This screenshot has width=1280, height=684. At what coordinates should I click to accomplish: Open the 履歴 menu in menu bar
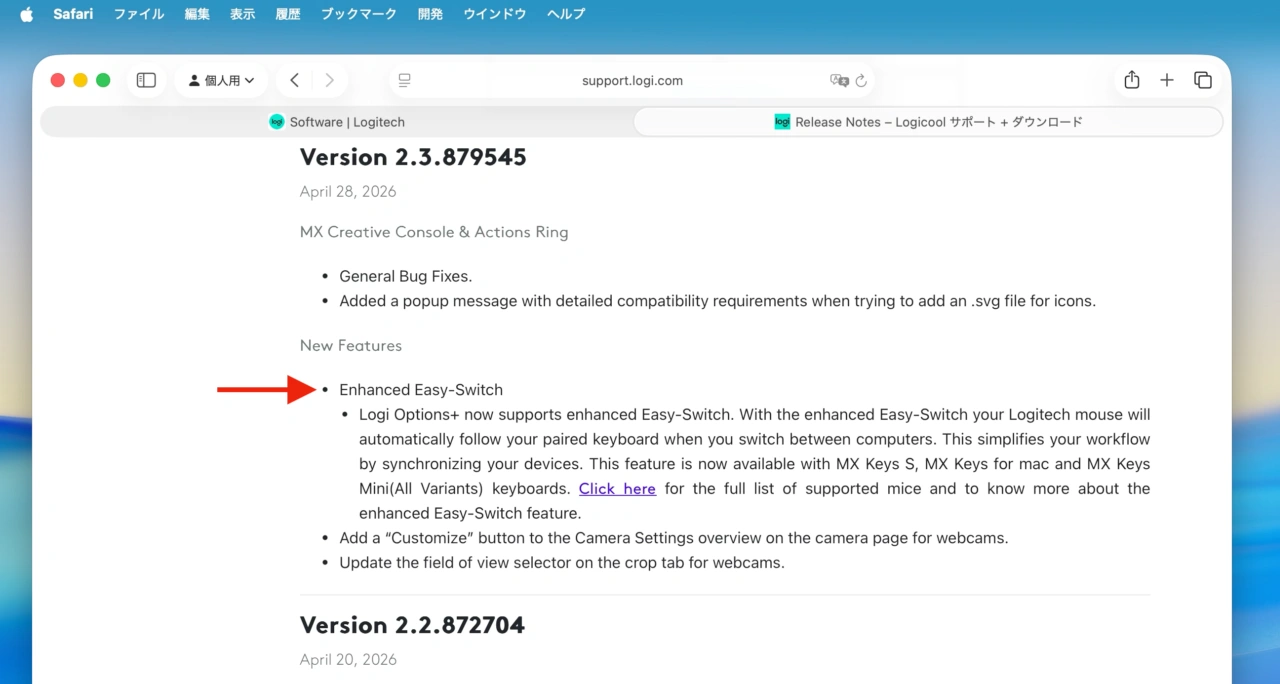click(288, 14)
